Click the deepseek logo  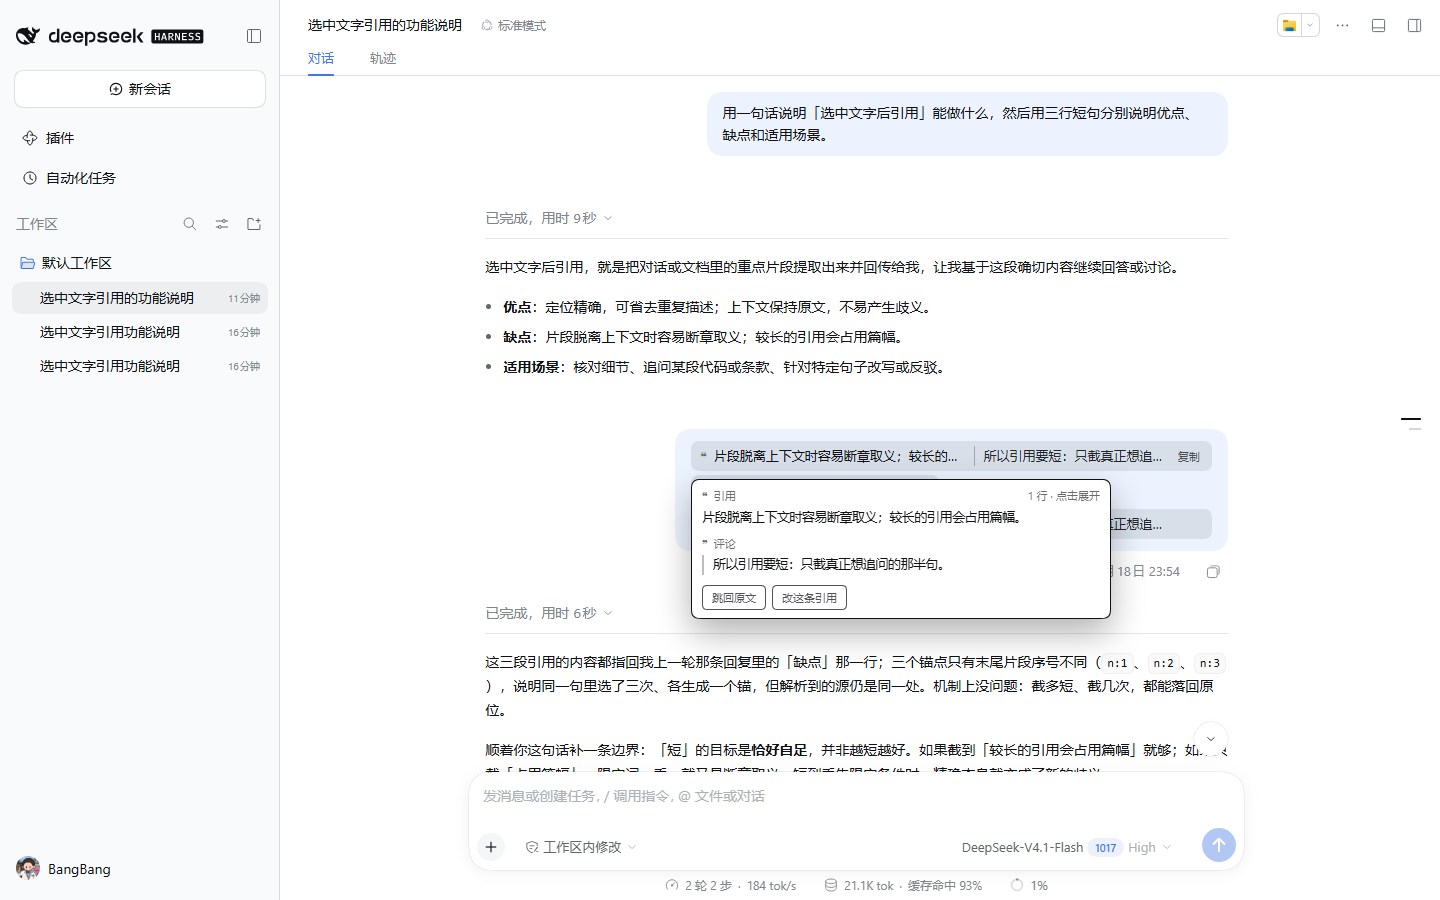109,36
